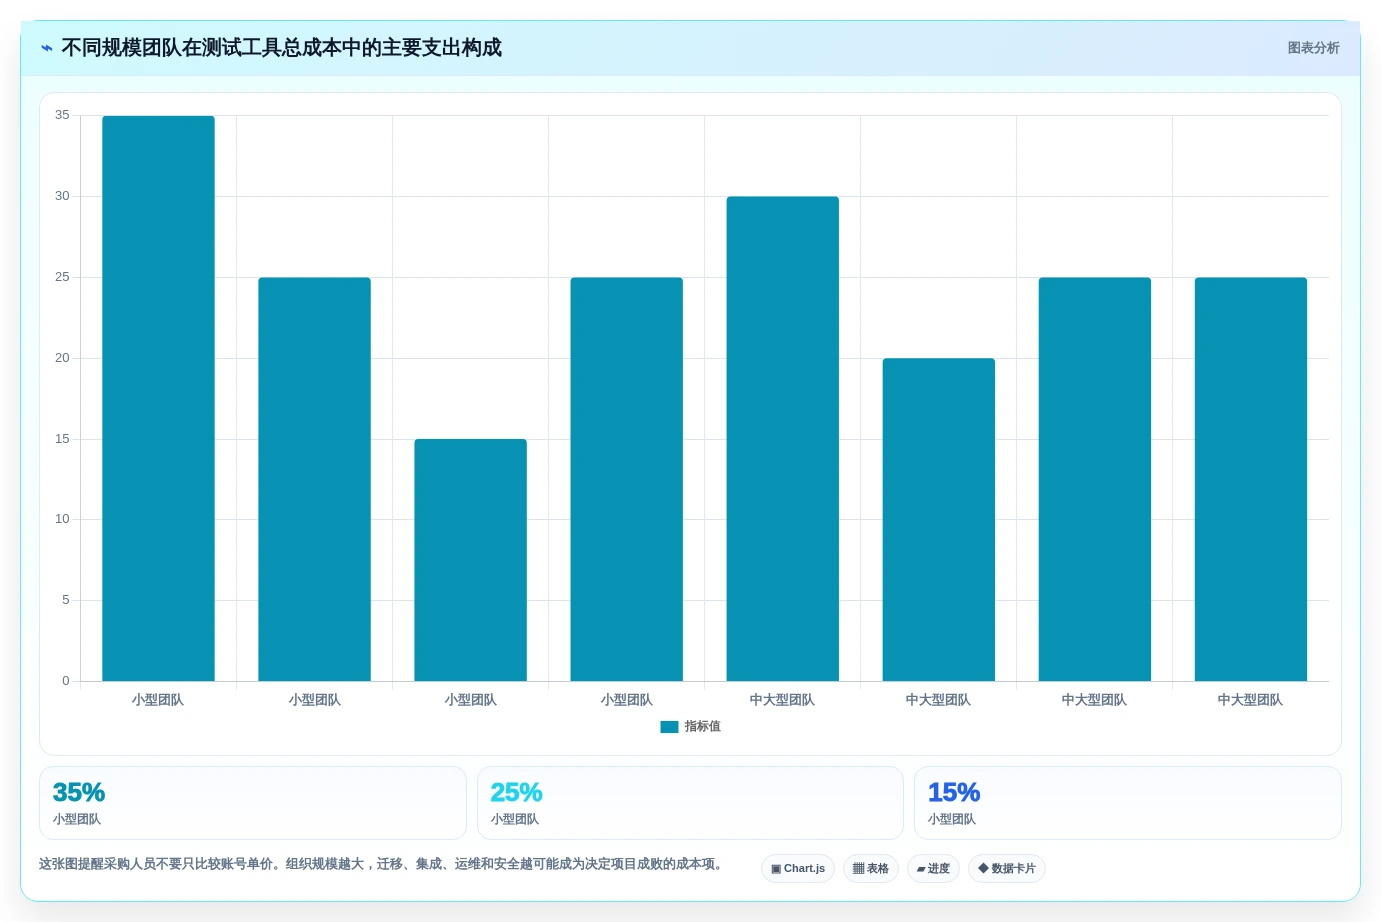This screenshot has height=922, width=1381.
Task: Click the footer note starting with 这张图提醒采购人员
Action: (x=382, y=864)
